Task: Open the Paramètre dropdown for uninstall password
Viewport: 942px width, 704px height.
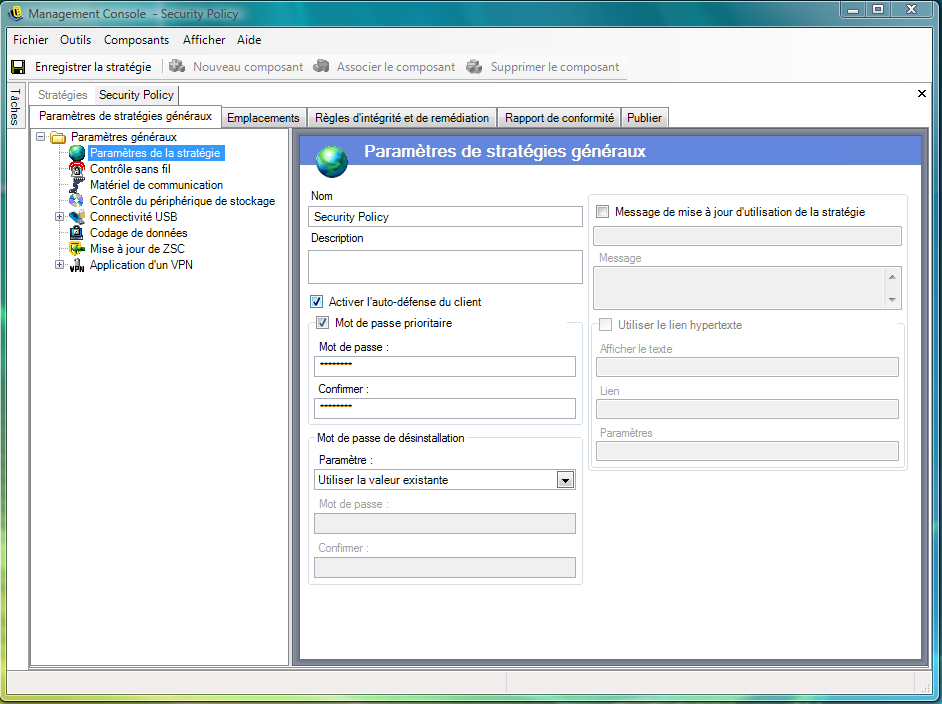Action: tap(565, 480)
